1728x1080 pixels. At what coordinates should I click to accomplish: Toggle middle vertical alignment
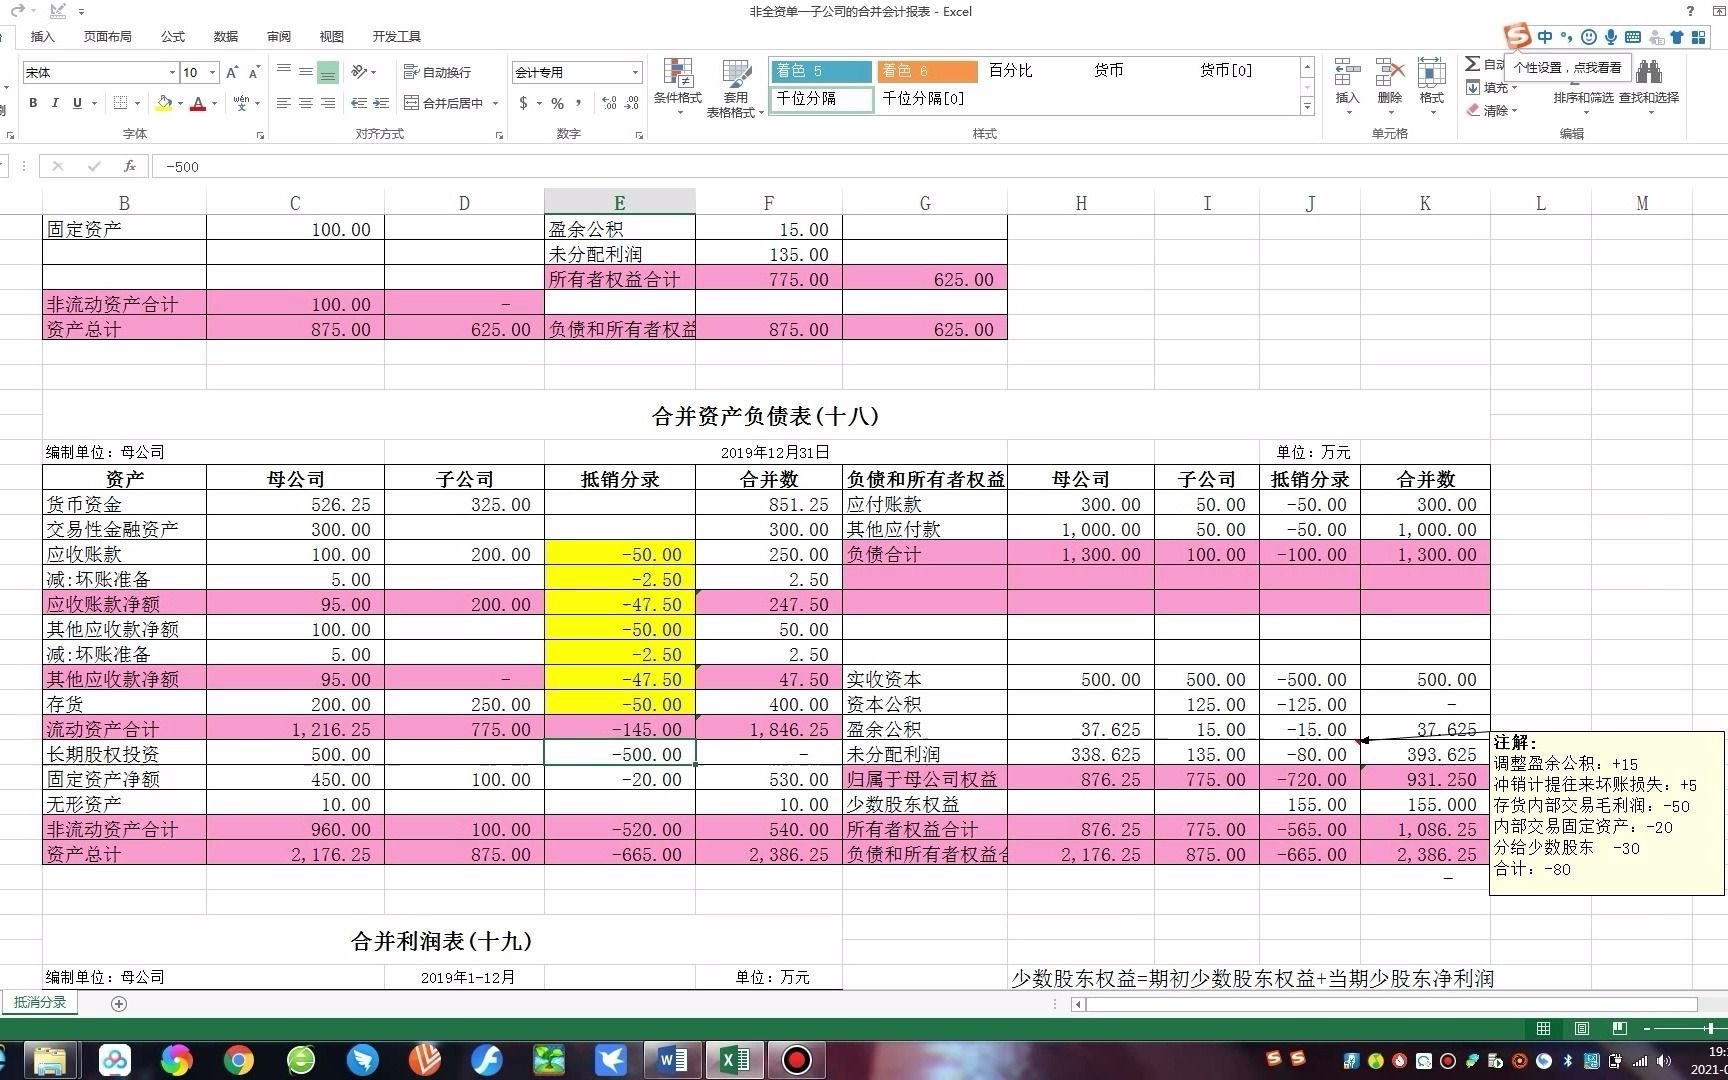tap(305, 72)
